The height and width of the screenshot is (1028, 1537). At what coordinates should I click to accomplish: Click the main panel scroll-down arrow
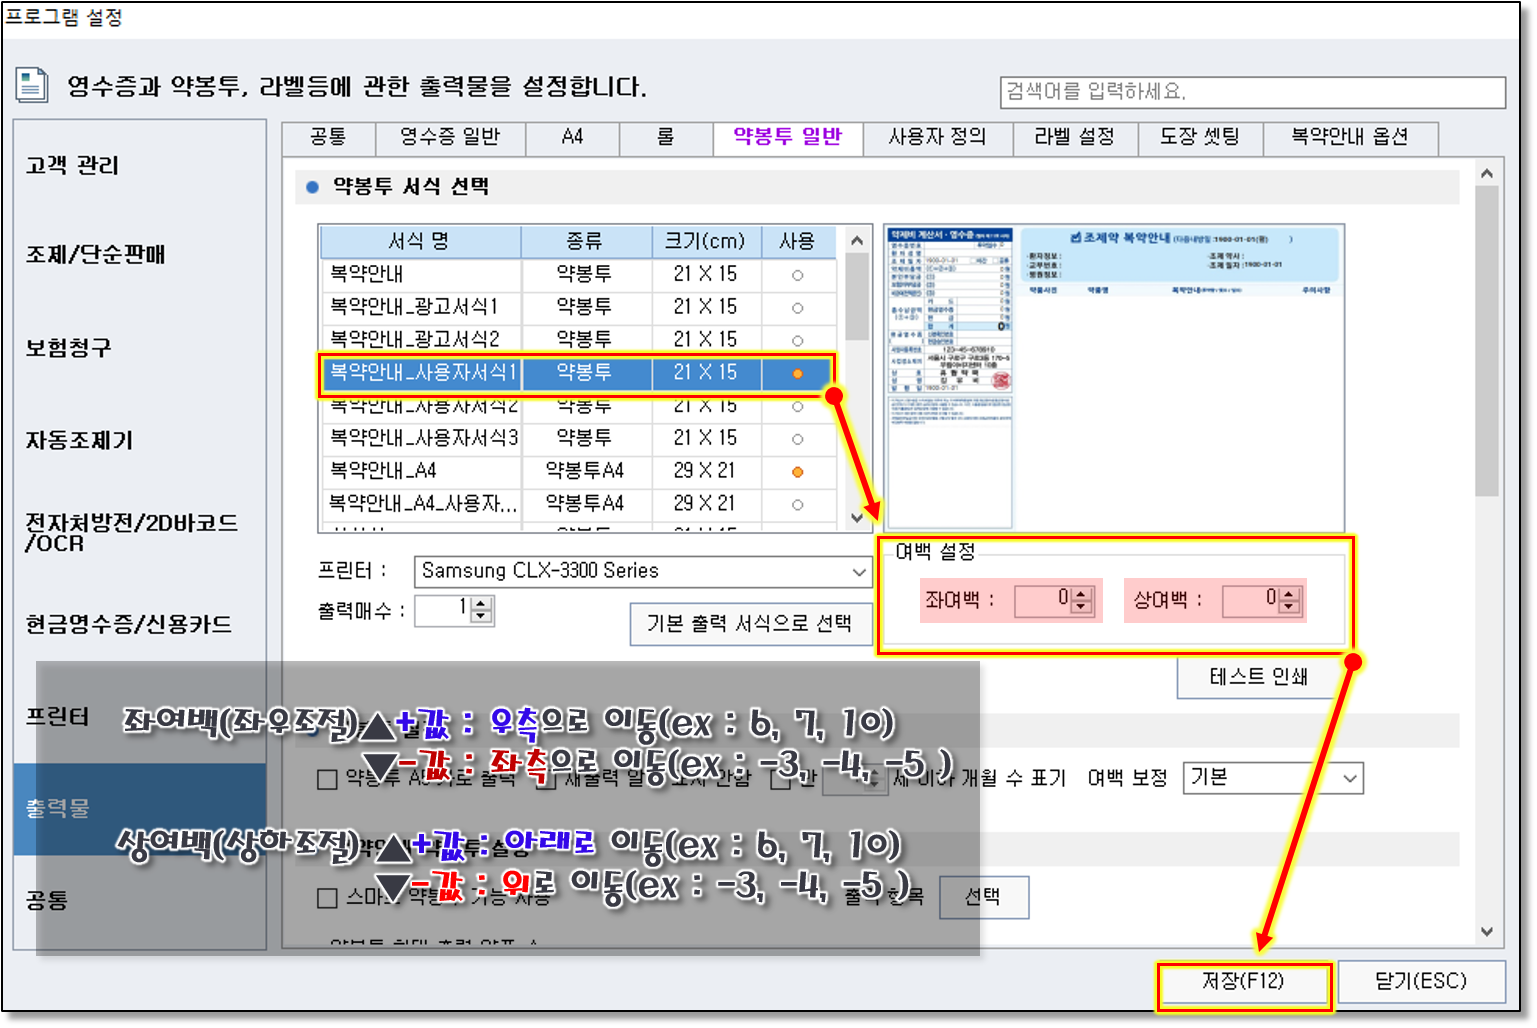tap(1487, 932)
